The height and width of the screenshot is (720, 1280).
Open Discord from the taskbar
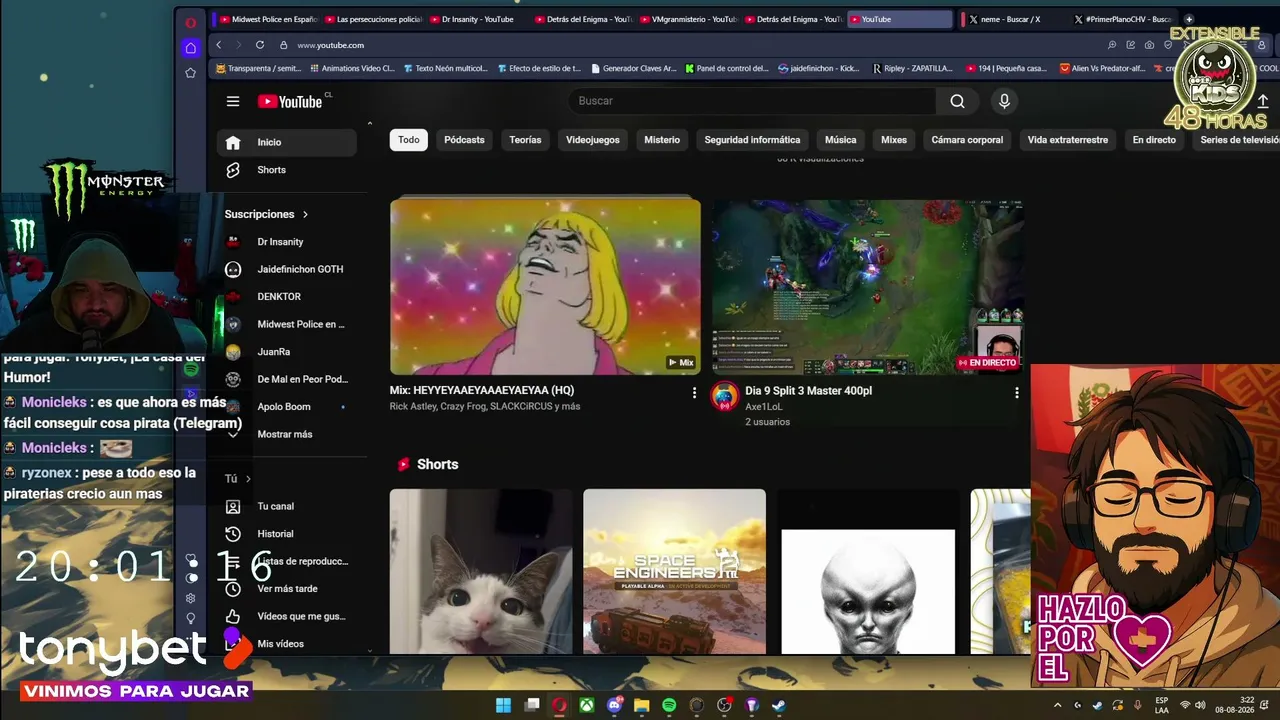tap(614, 705)
